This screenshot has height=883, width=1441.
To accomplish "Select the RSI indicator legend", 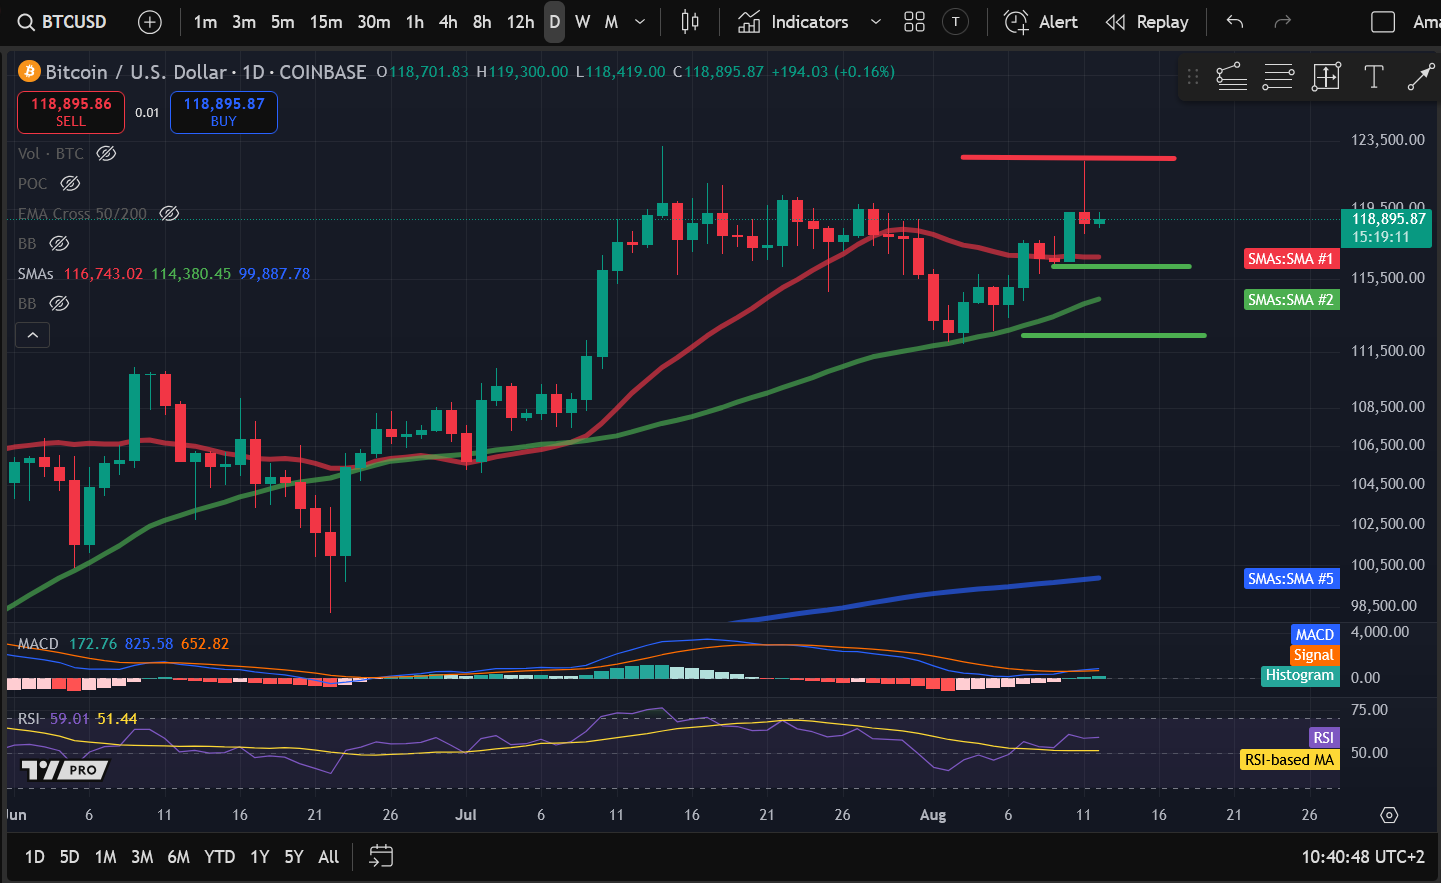I will pos(29,718).
